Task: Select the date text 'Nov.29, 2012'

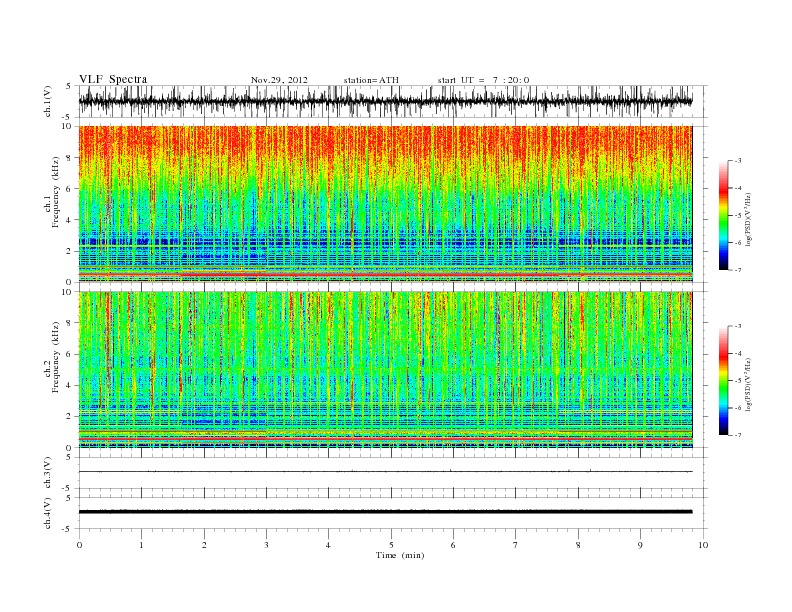Action: coord(279,80)
